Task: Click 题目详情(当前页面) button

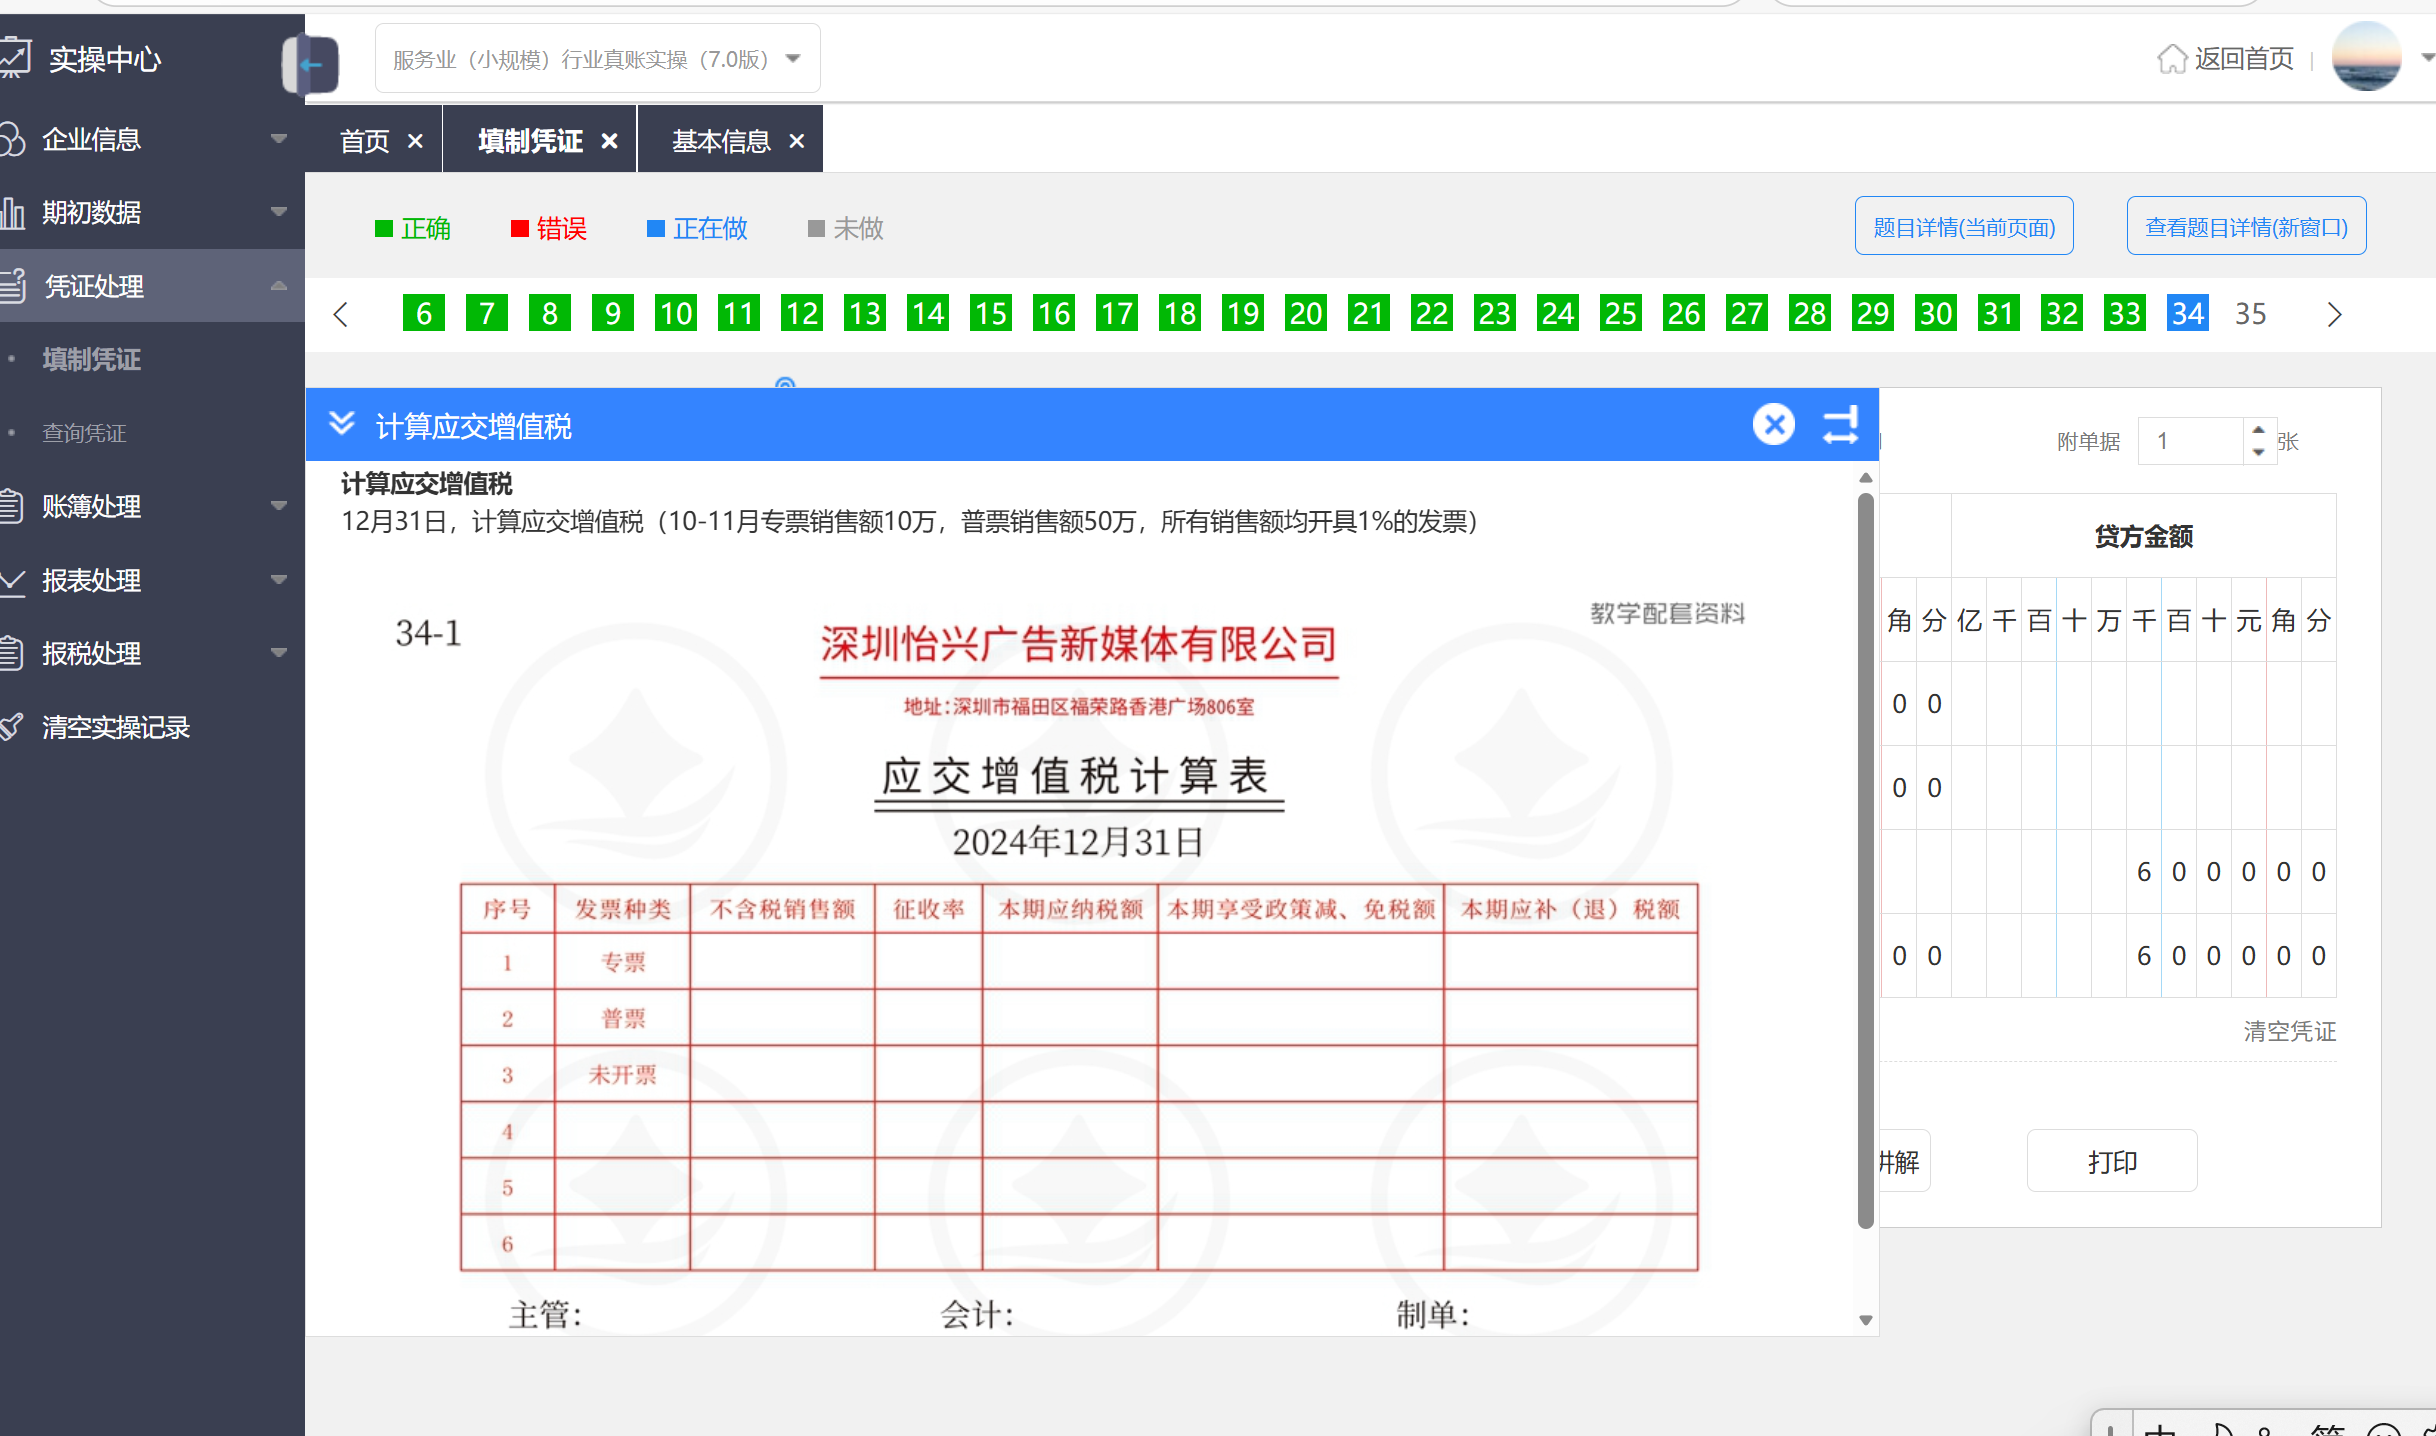Action: (1963, 227)
